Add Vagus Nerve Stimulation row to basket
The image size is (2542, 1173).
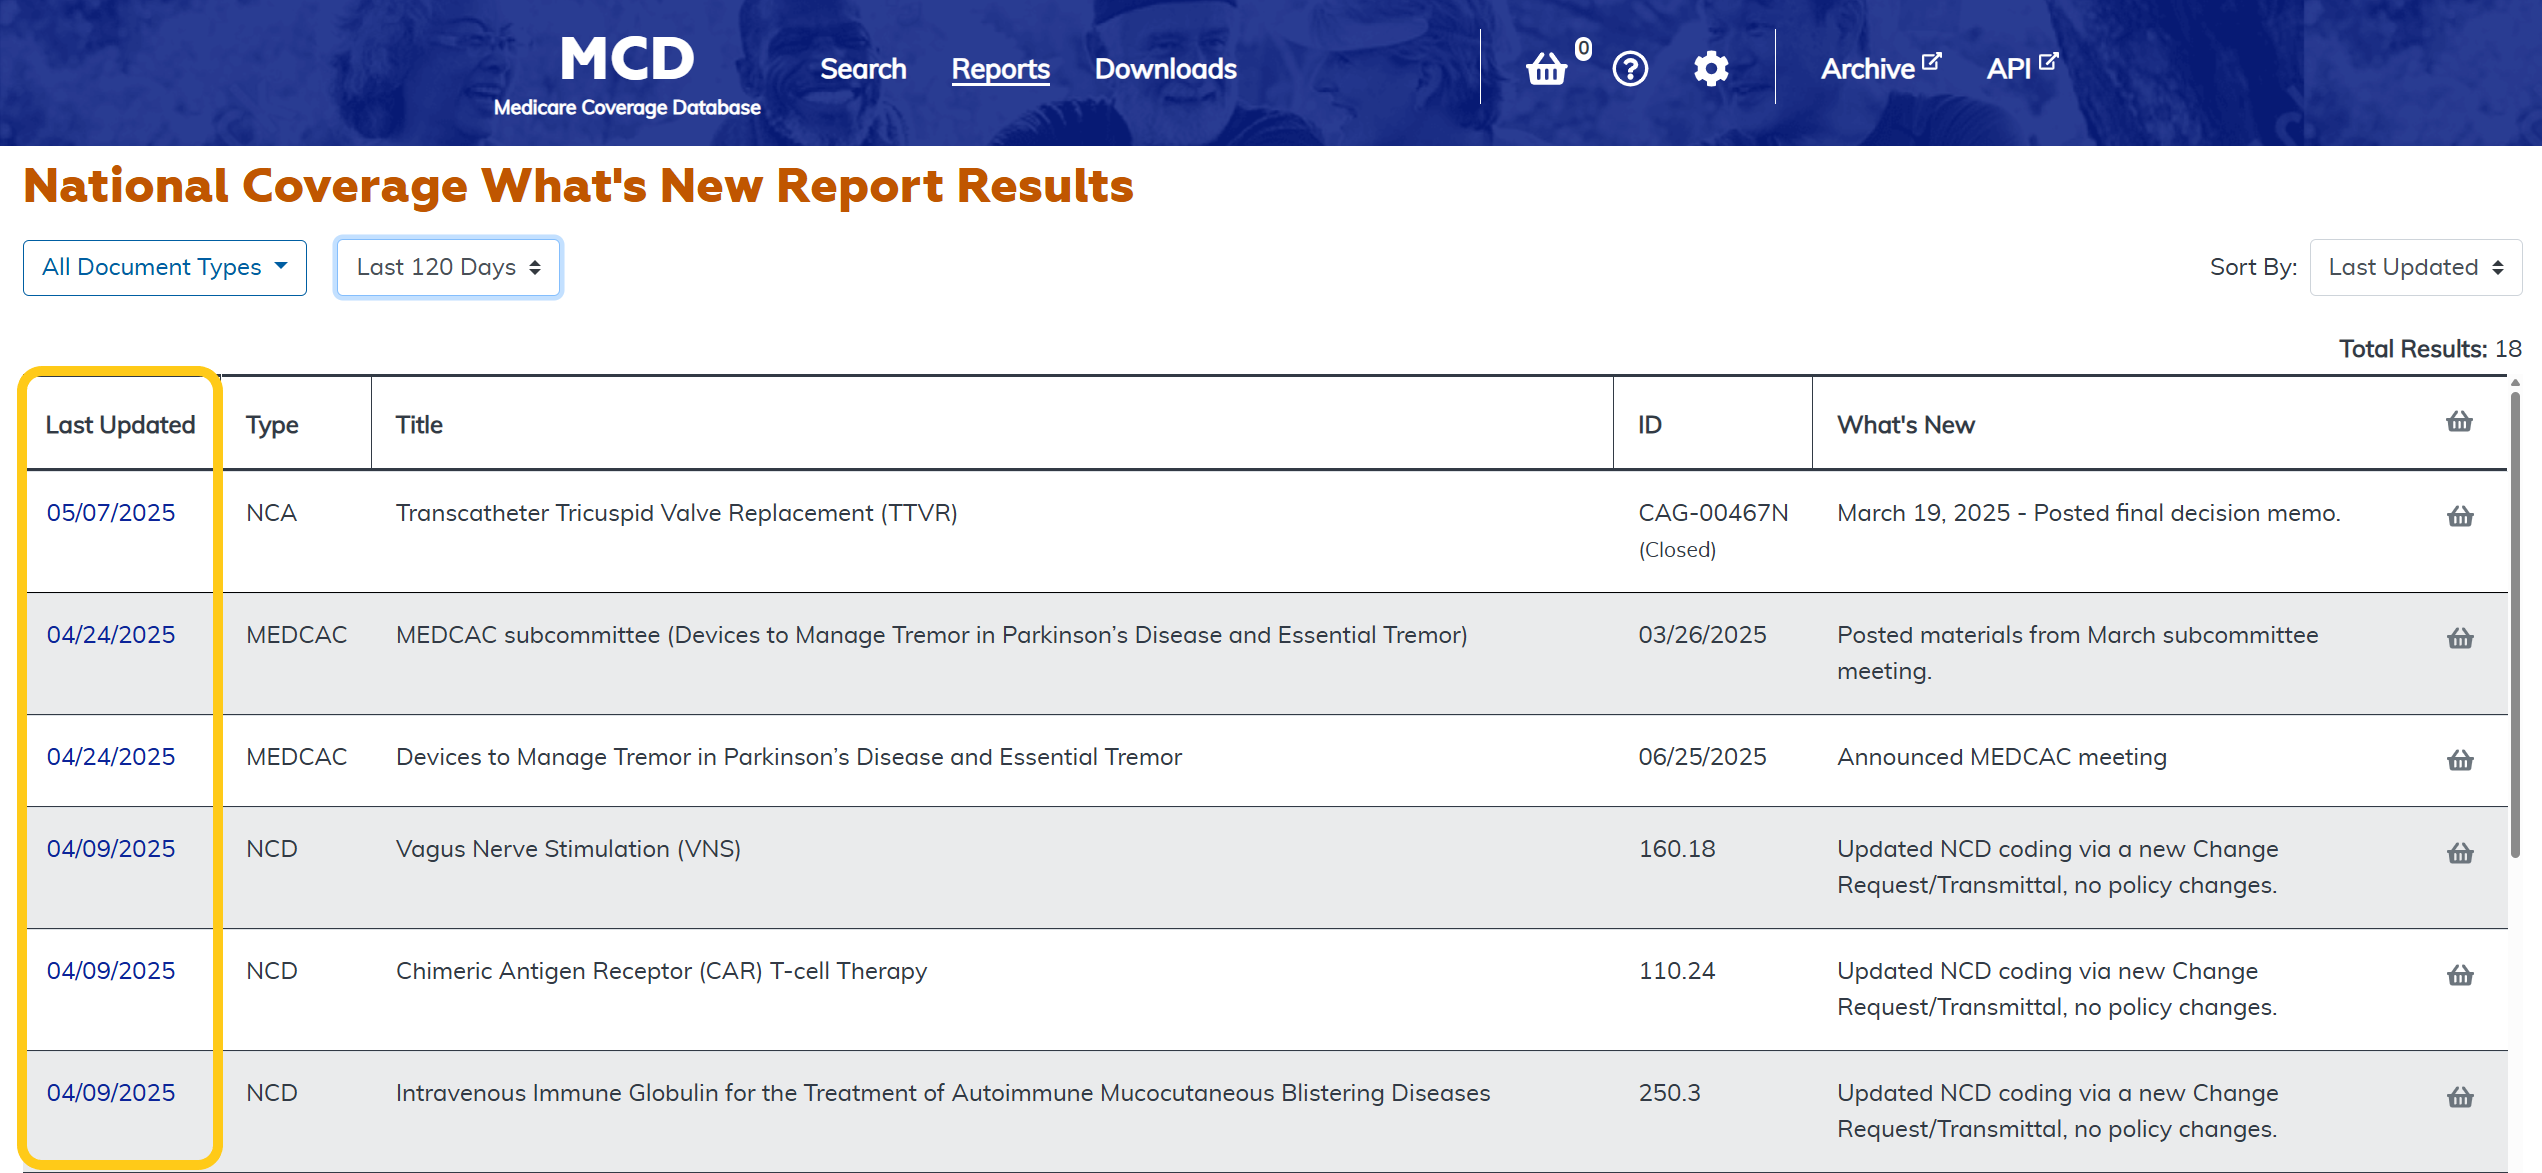click(x=2460, y=853)
